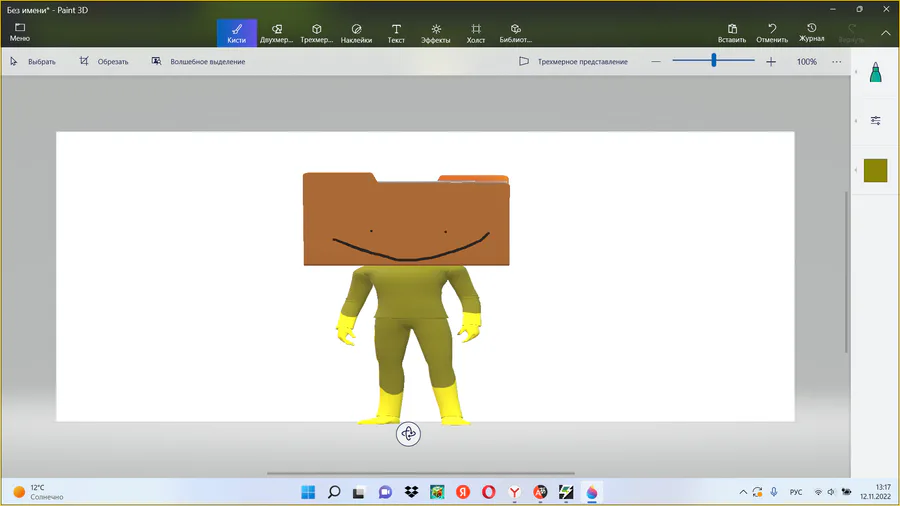The width and height of the screenshot is (900, 506).
Task: Click Отменить to undo
Action: 772,33
